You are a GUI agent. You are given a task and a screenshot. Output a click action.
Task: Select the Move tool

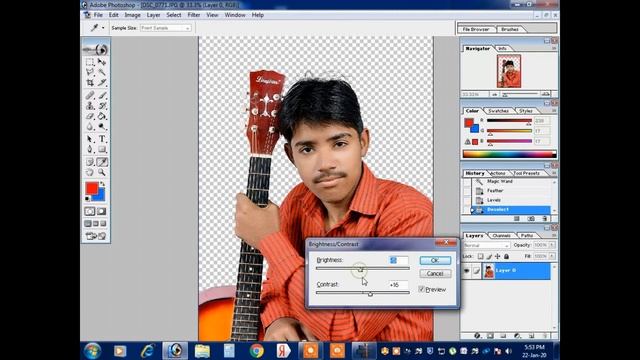coord(102,62)
